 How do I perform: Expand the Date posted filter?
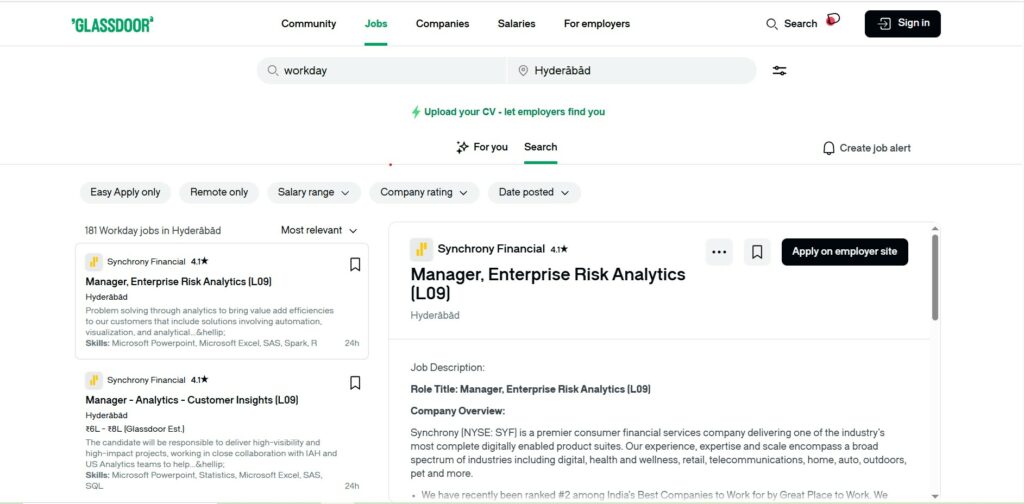point(533,192)
